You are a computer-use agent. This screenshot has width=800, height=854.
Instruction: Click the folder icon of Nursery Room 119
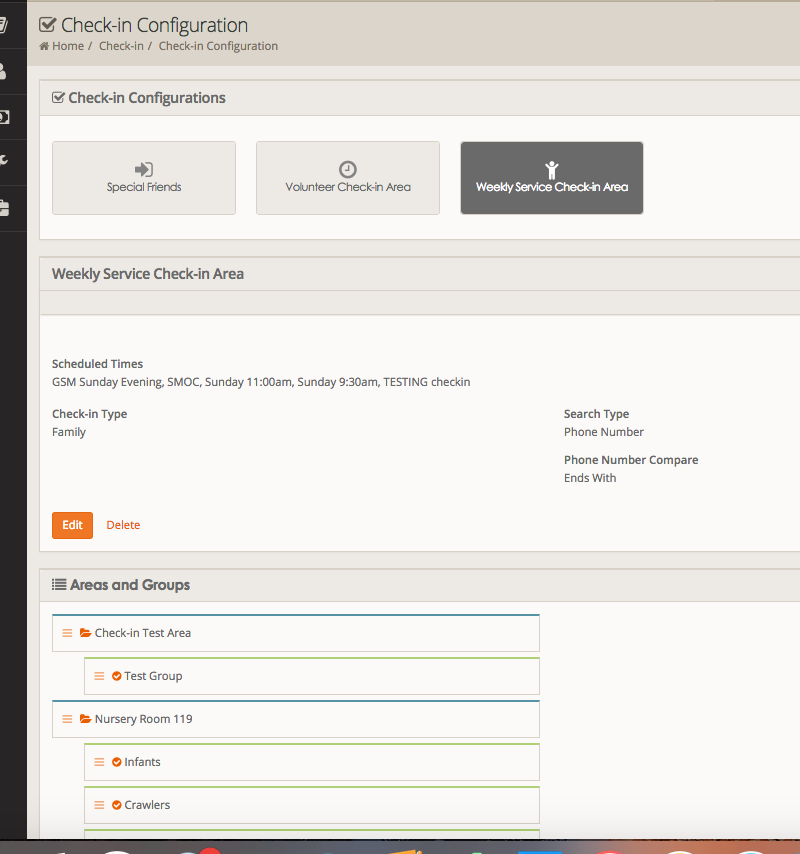click(85, 719)
